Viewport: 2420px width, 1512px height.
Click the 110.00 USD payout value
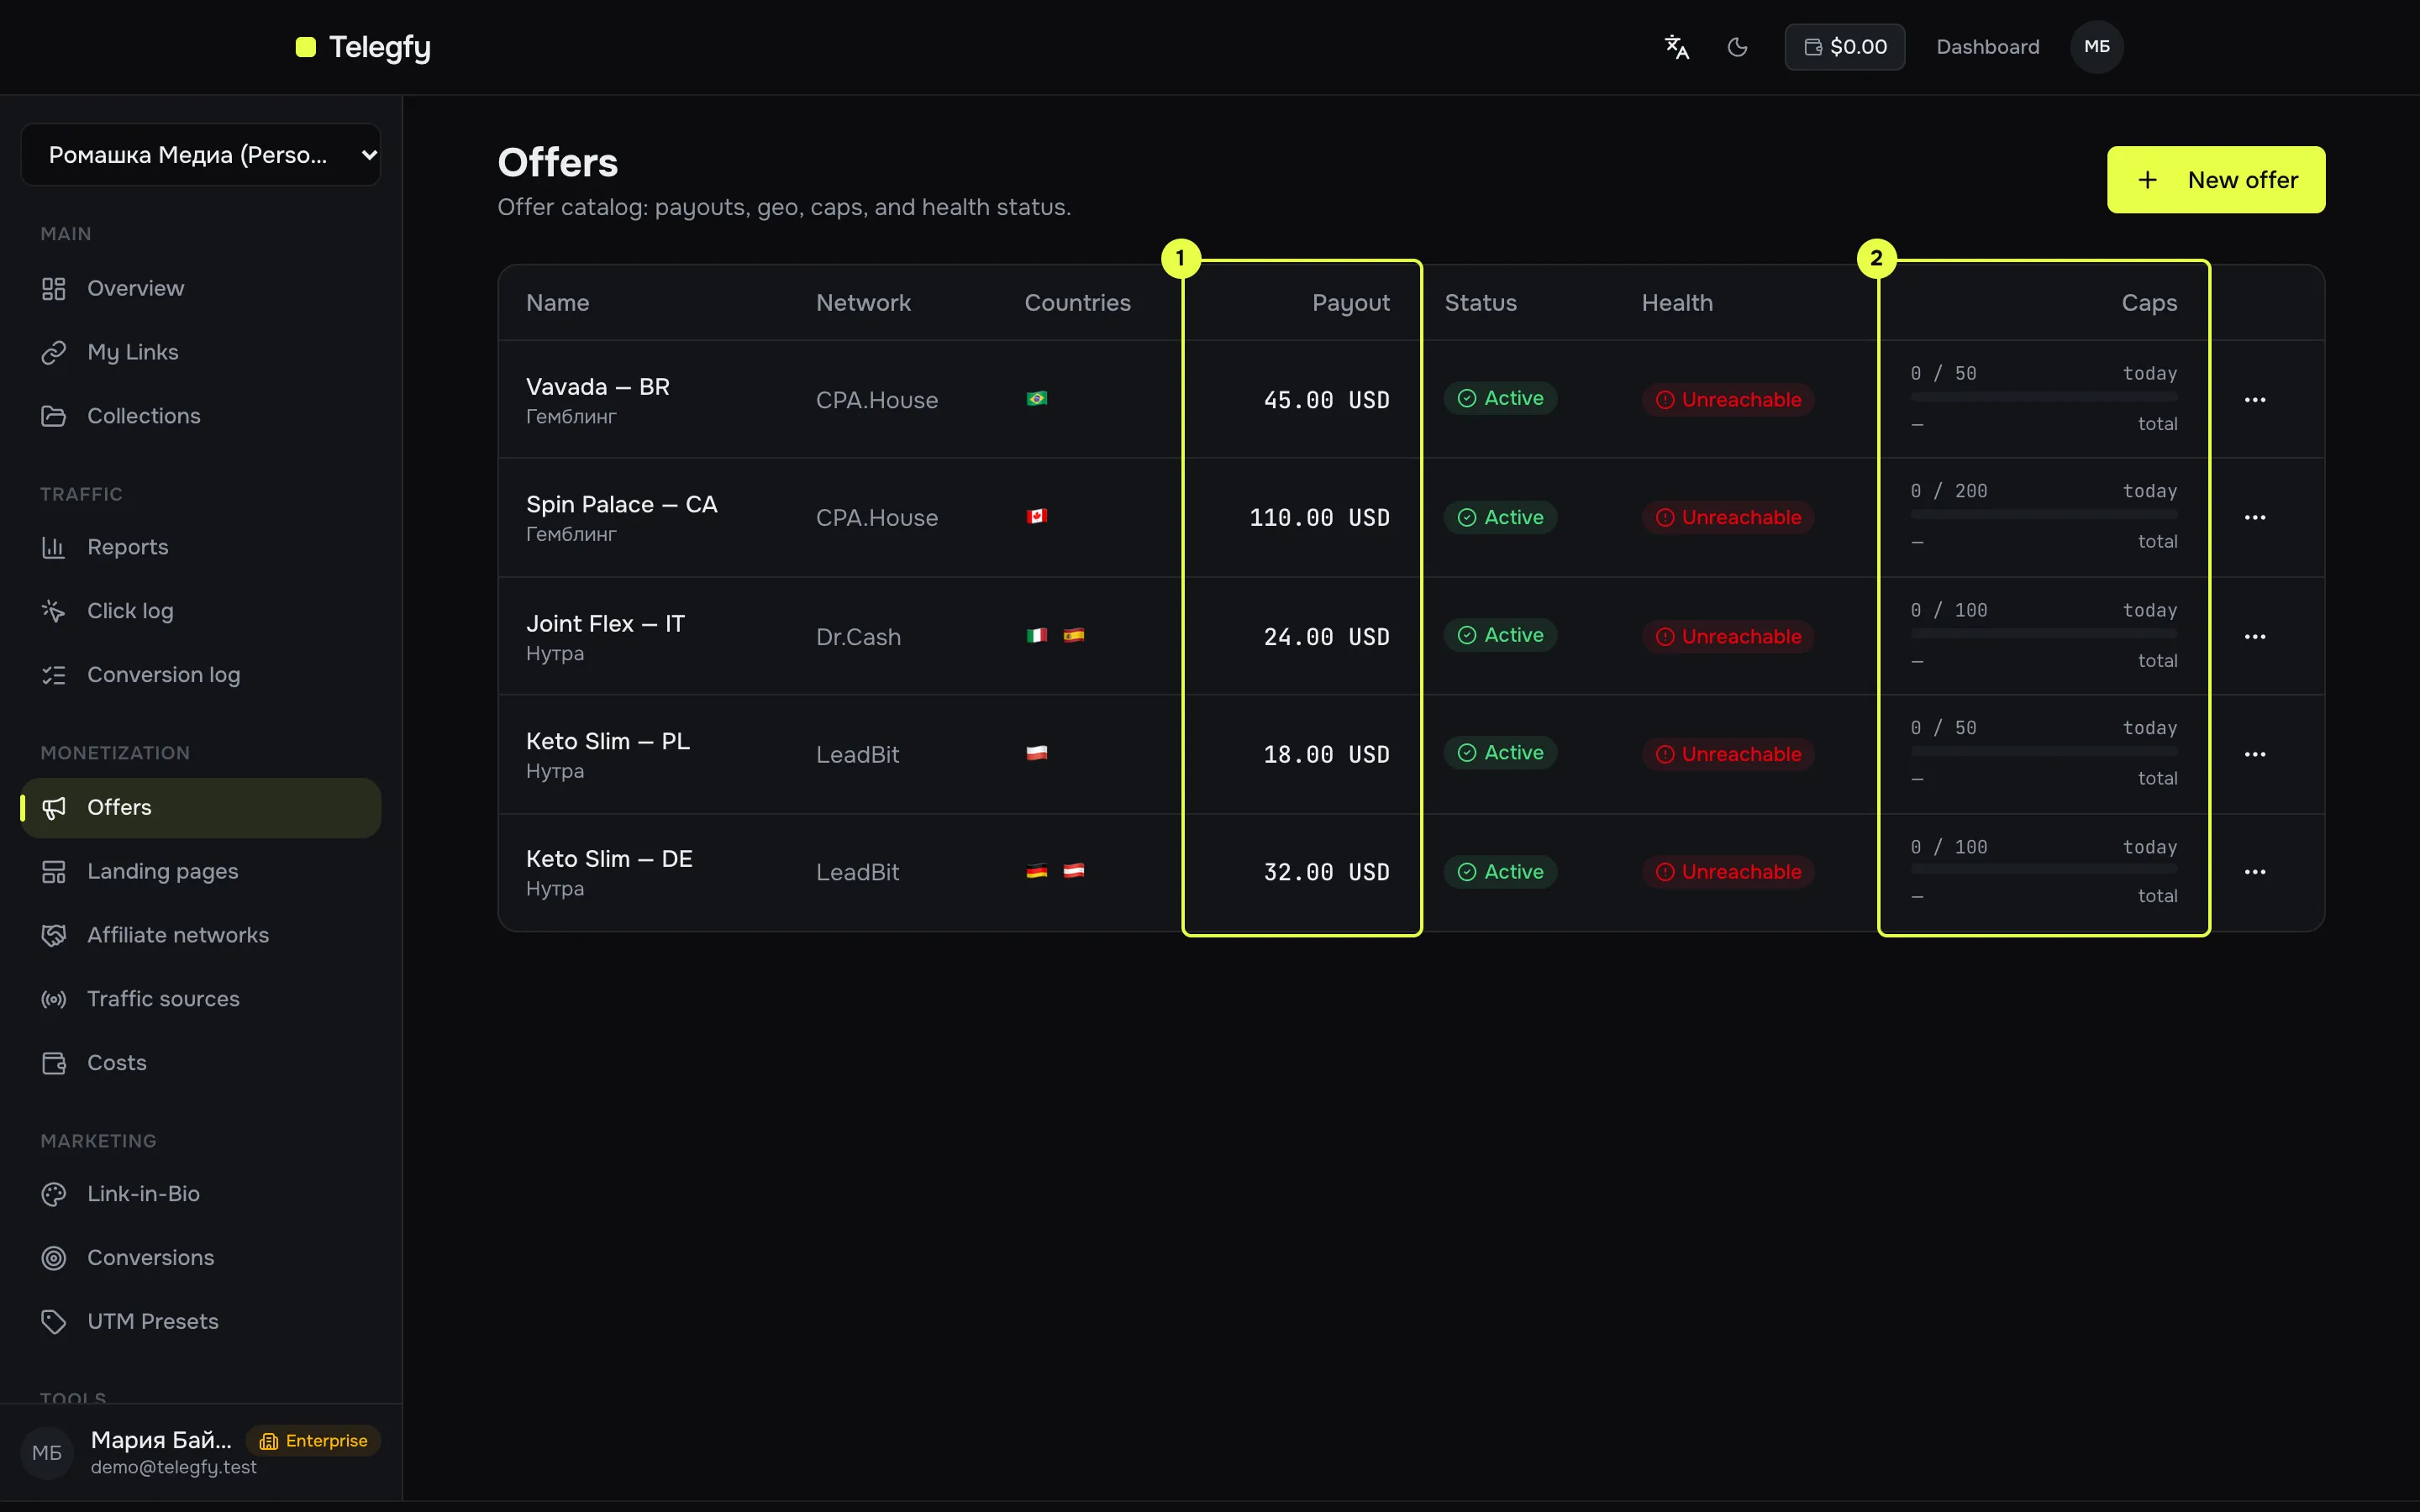click(1319, 518)
